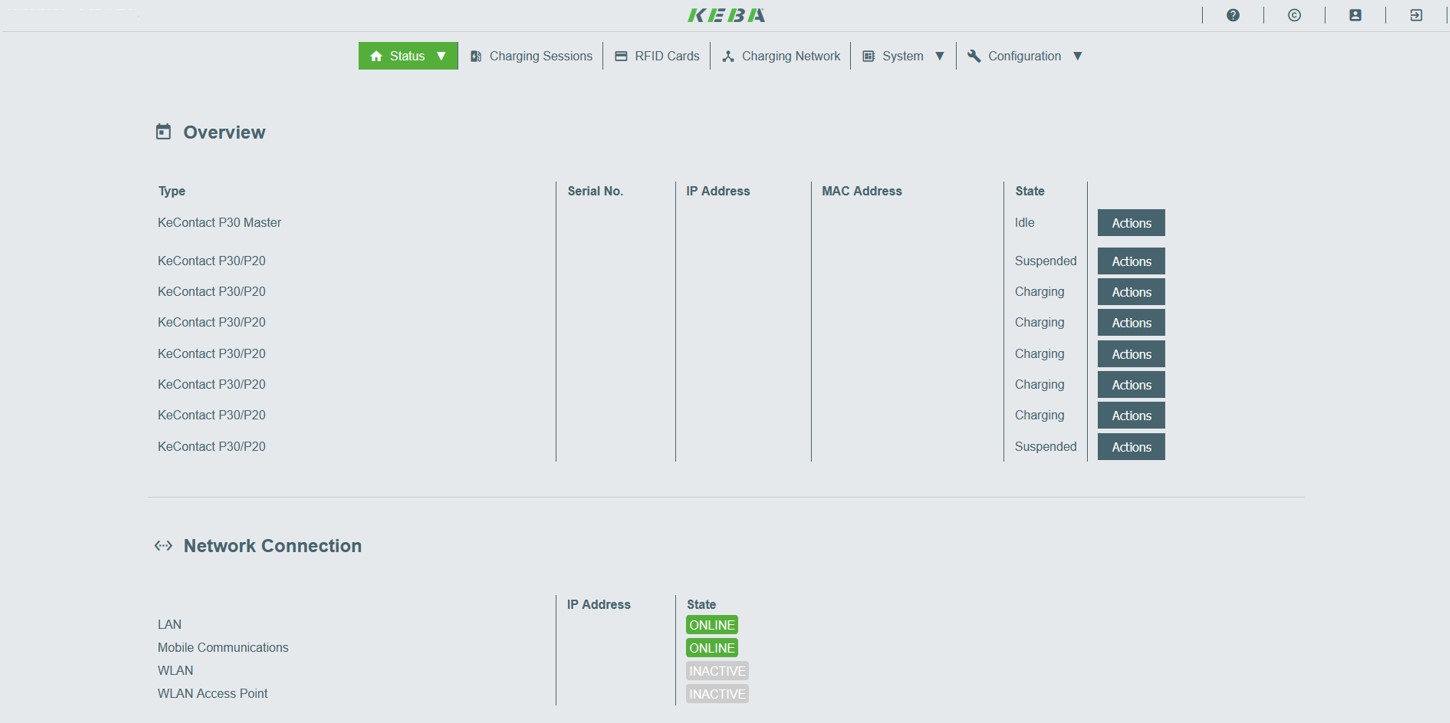Click Actions for KeContact P30 Master
The image size is (1450, 723).
(x=1131, y=223)
